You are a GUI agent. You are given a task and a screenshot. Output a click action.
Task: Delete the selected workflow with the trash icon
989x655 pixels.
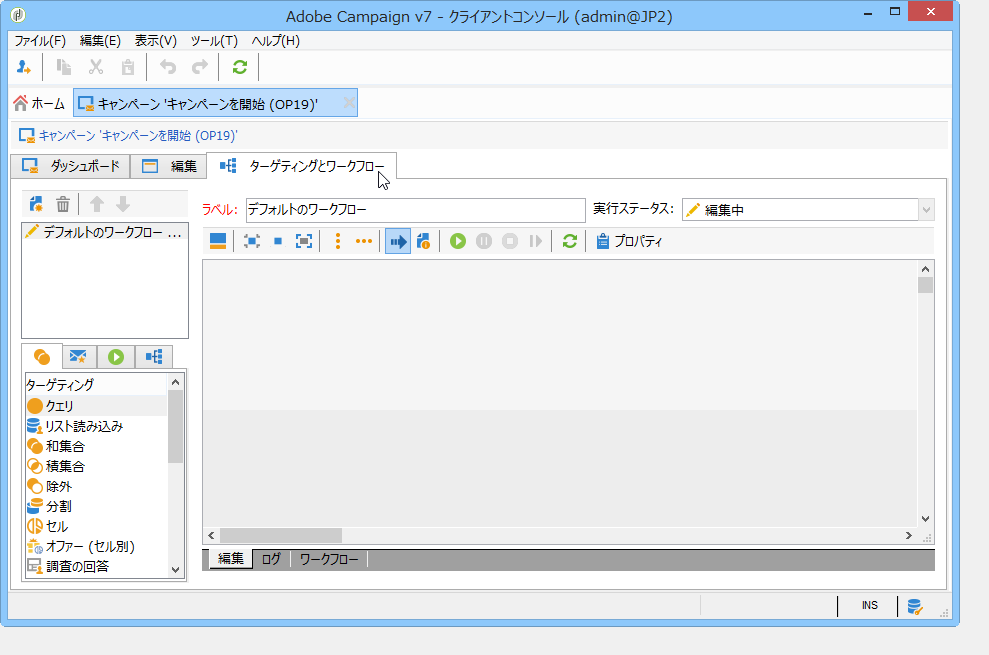click(63, 204)
